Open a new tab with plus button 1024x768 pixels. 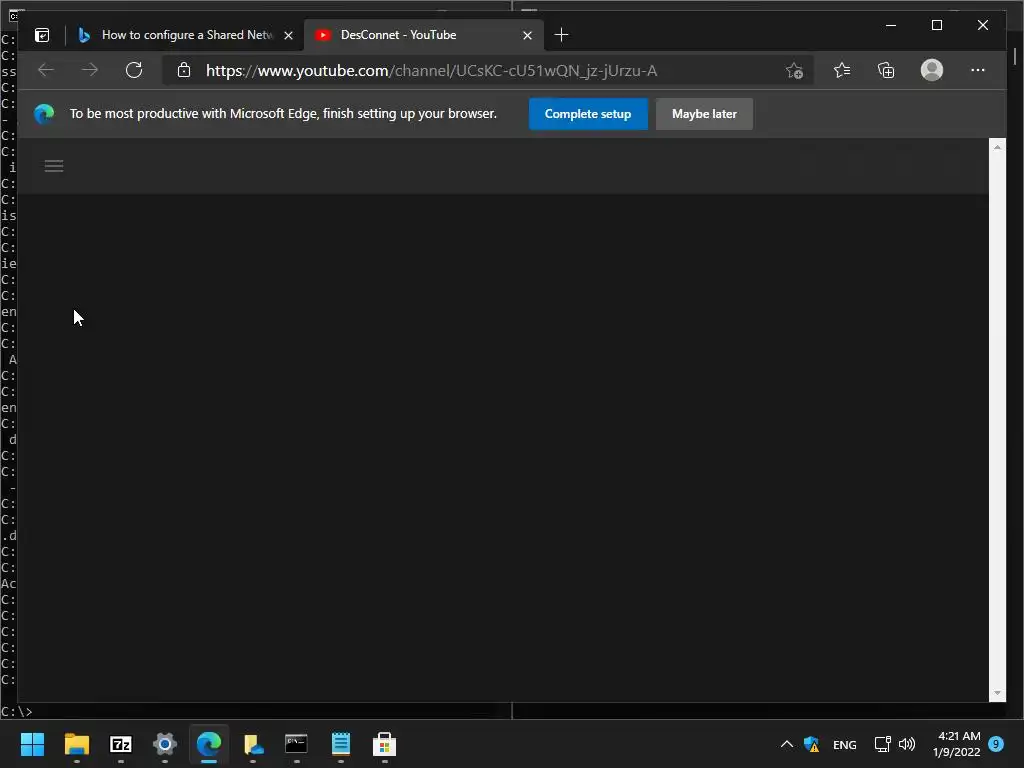point(561,35)
